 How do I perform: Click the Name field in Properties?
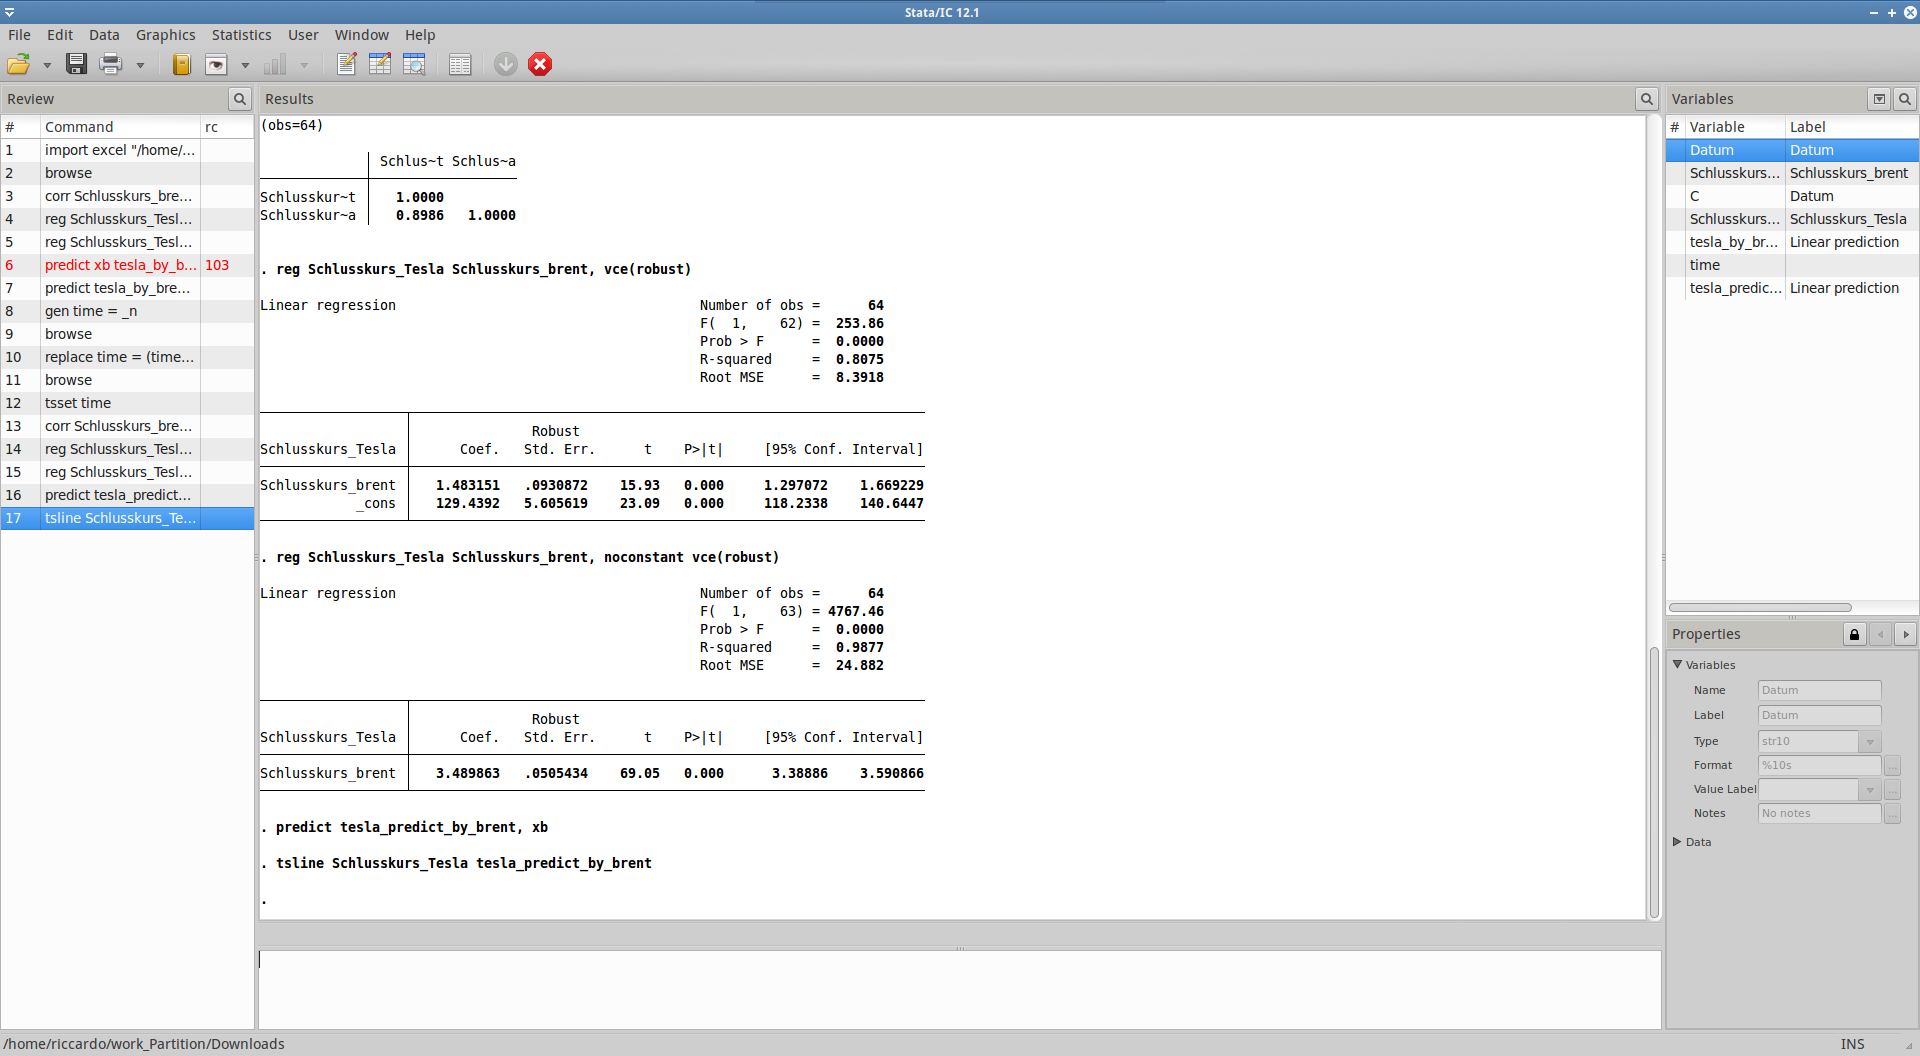coord(1819,691)
